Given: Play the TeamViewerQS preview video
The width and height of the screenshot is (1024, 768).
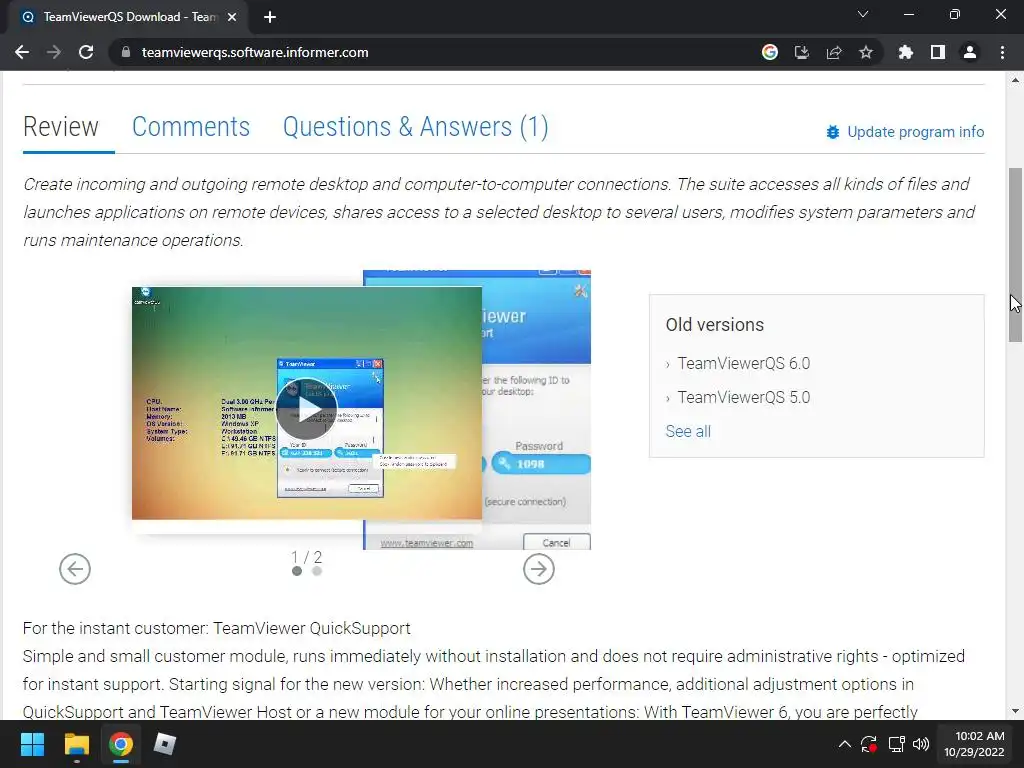Looking at the screenshot, I should (x=306, y=409).
